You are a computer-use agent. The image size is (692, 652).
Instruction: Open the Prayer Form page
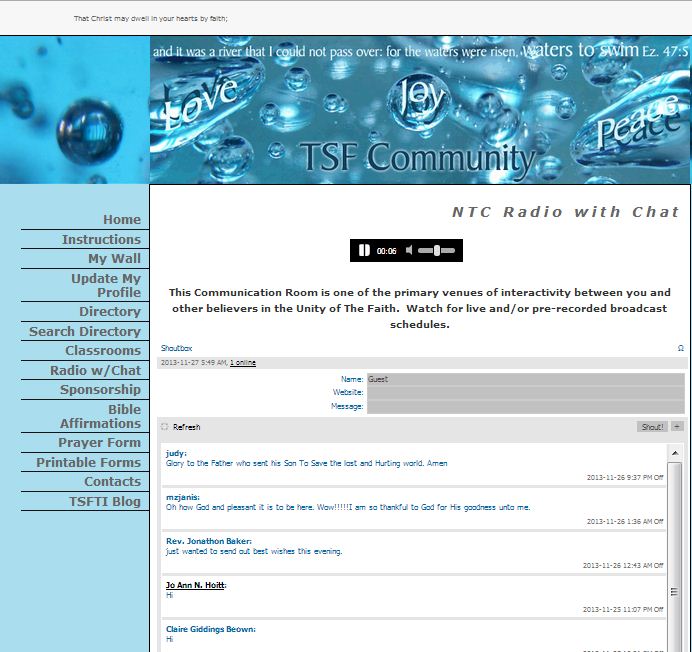[99, 443]
